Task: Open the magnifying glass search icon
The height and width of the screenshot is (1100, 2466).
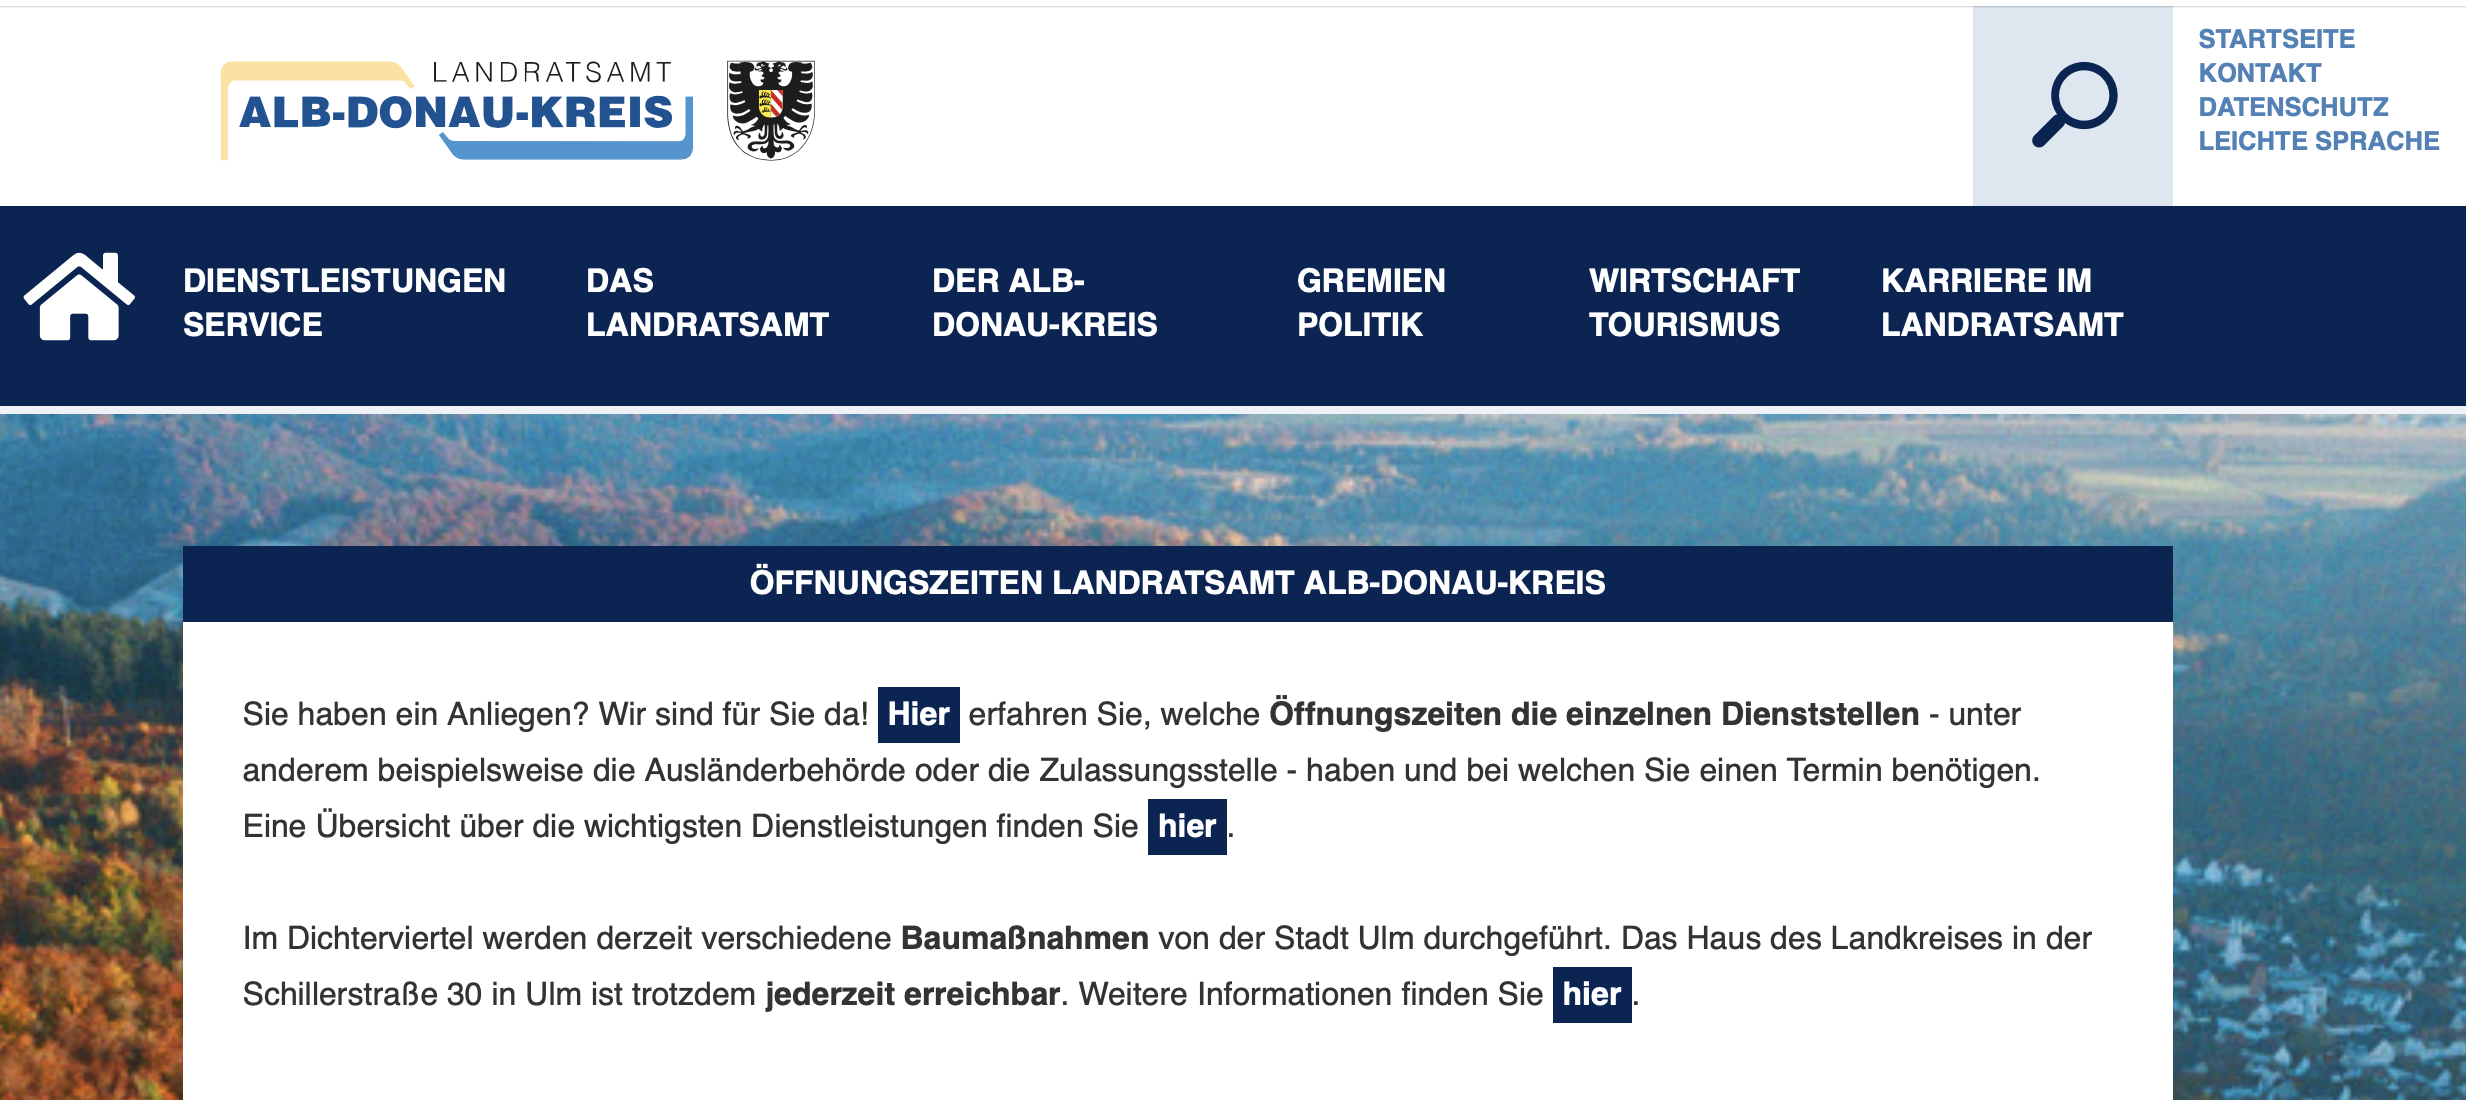Action: [2073, 105]
